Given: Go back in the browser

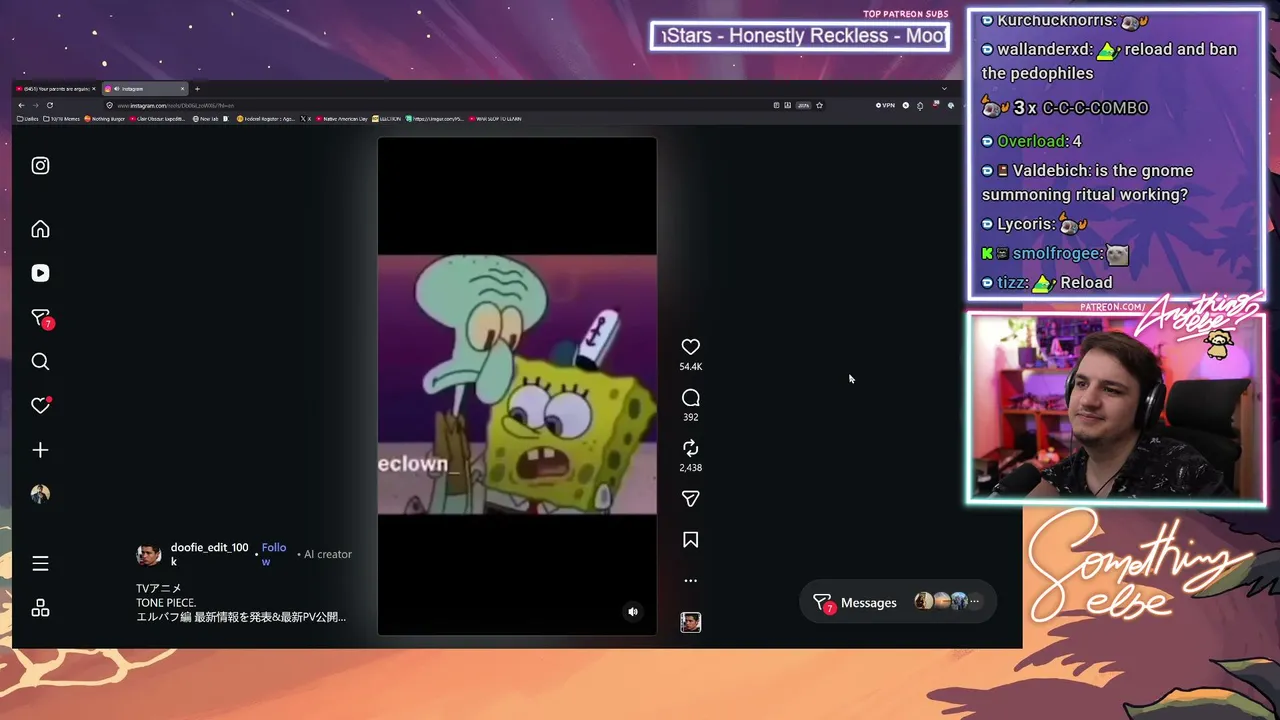Looking at the screenshot, I should point(21,105).
